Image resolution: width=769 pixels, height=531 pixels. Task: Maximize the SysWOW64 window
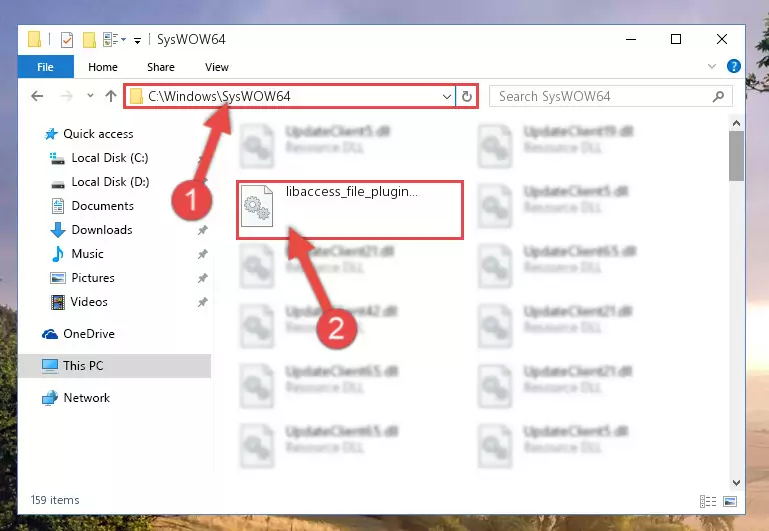676,39
